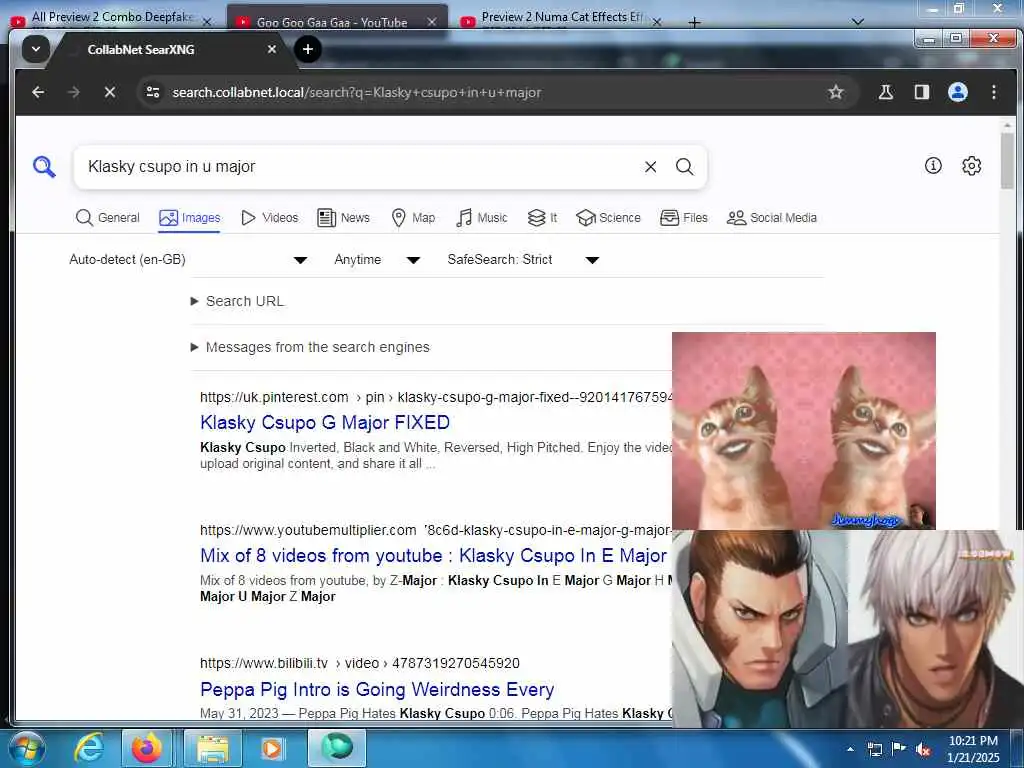This screenshot has width=1024, height=768.
Task: Launch Internet Explorer from the taskbar
Action: [88, 748]
